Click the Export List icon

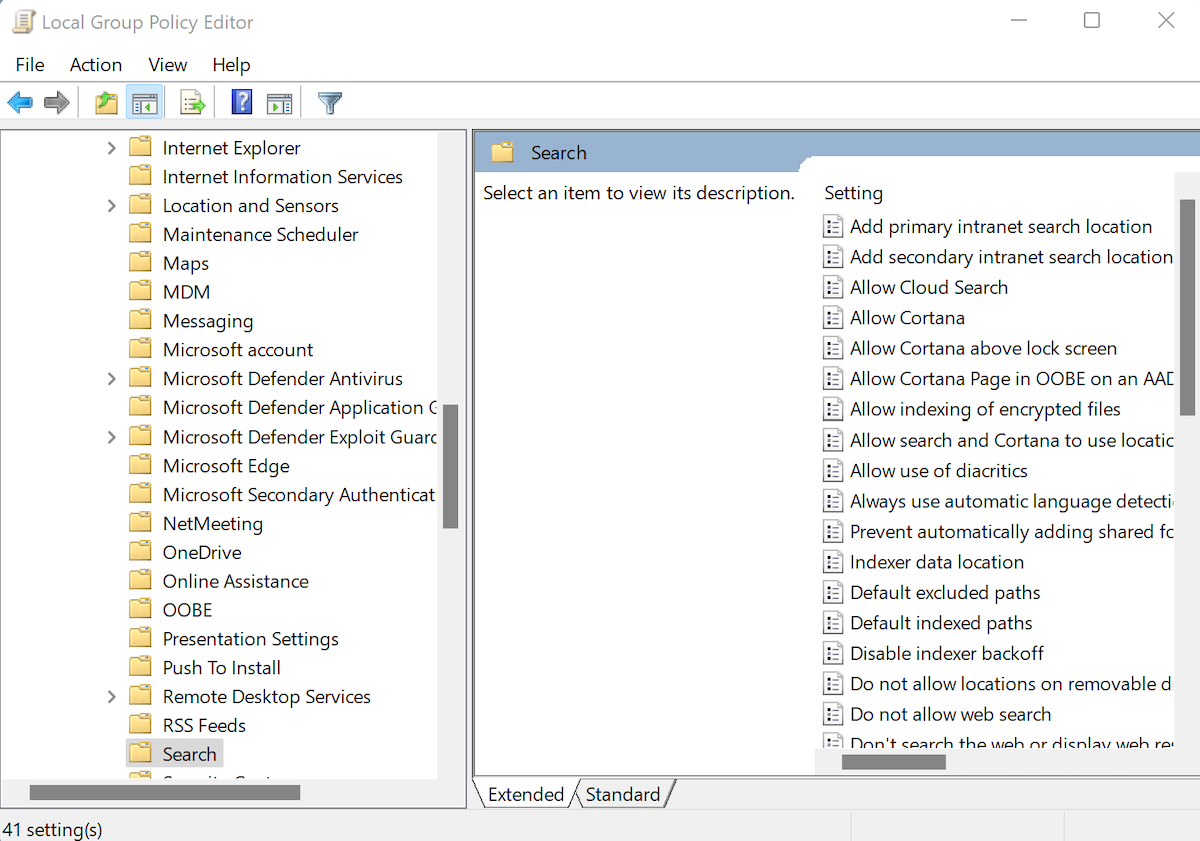192,101
